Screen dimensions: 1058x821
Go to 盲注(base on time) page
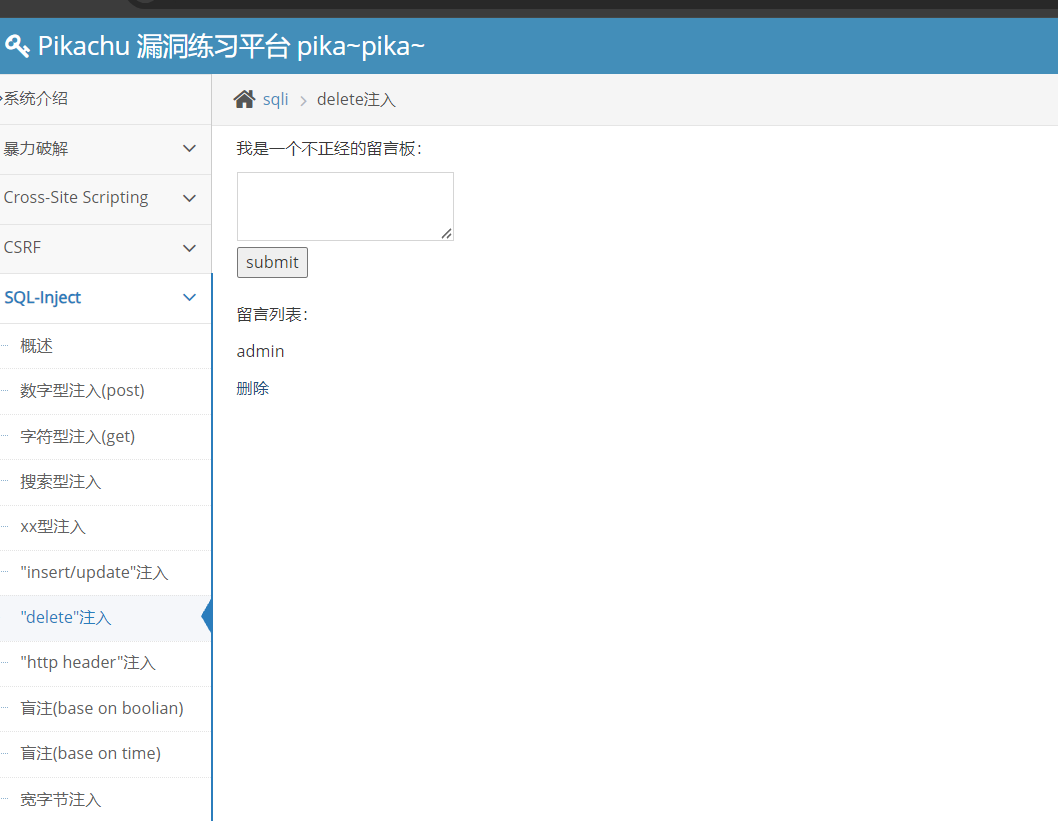[x=90, y=754]
